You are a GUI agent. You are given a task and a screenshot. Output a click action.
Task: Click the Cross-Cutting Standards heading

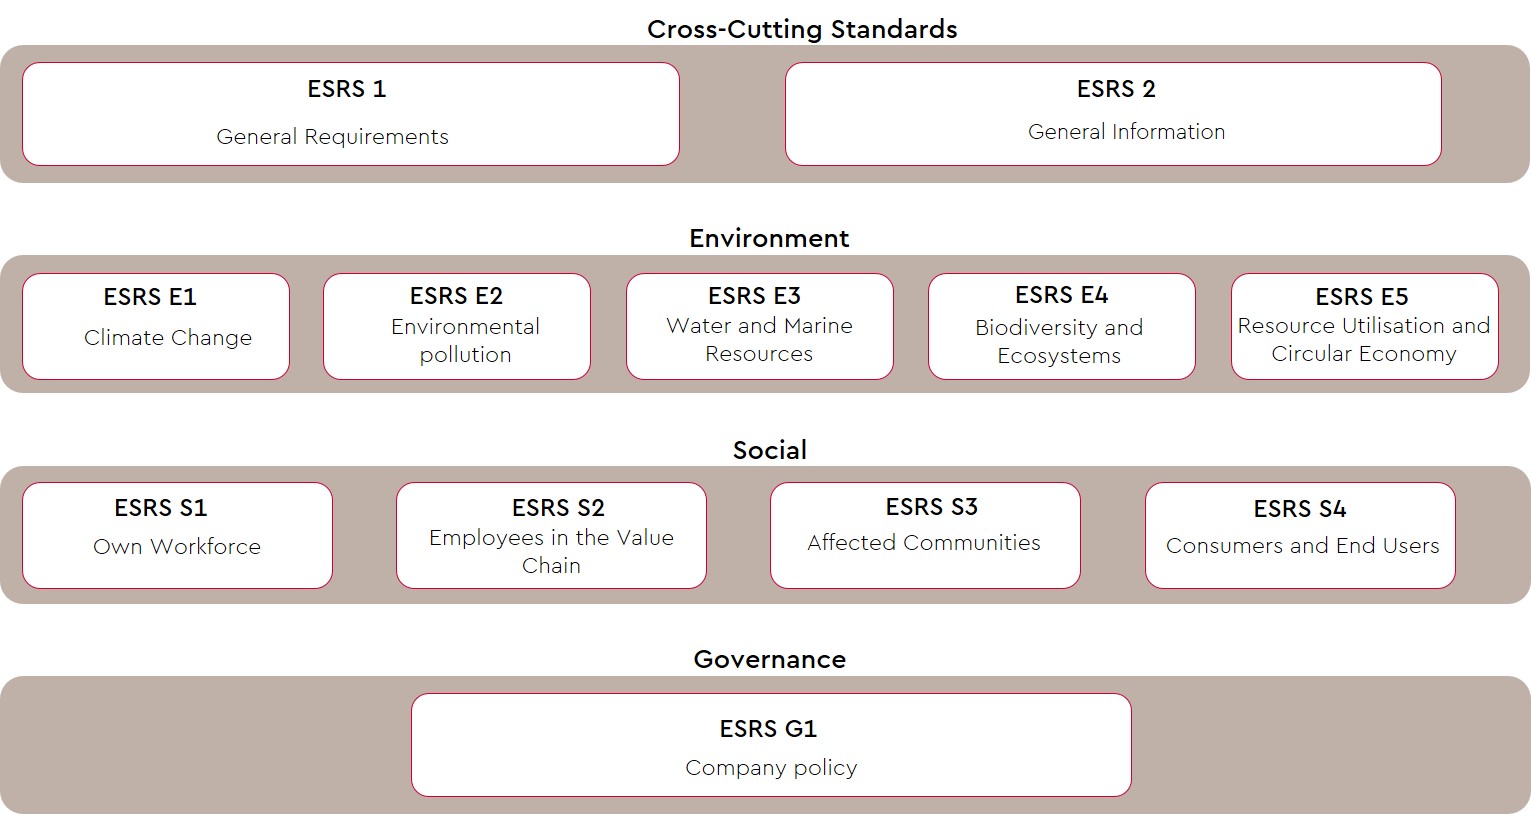coord(802,29)
